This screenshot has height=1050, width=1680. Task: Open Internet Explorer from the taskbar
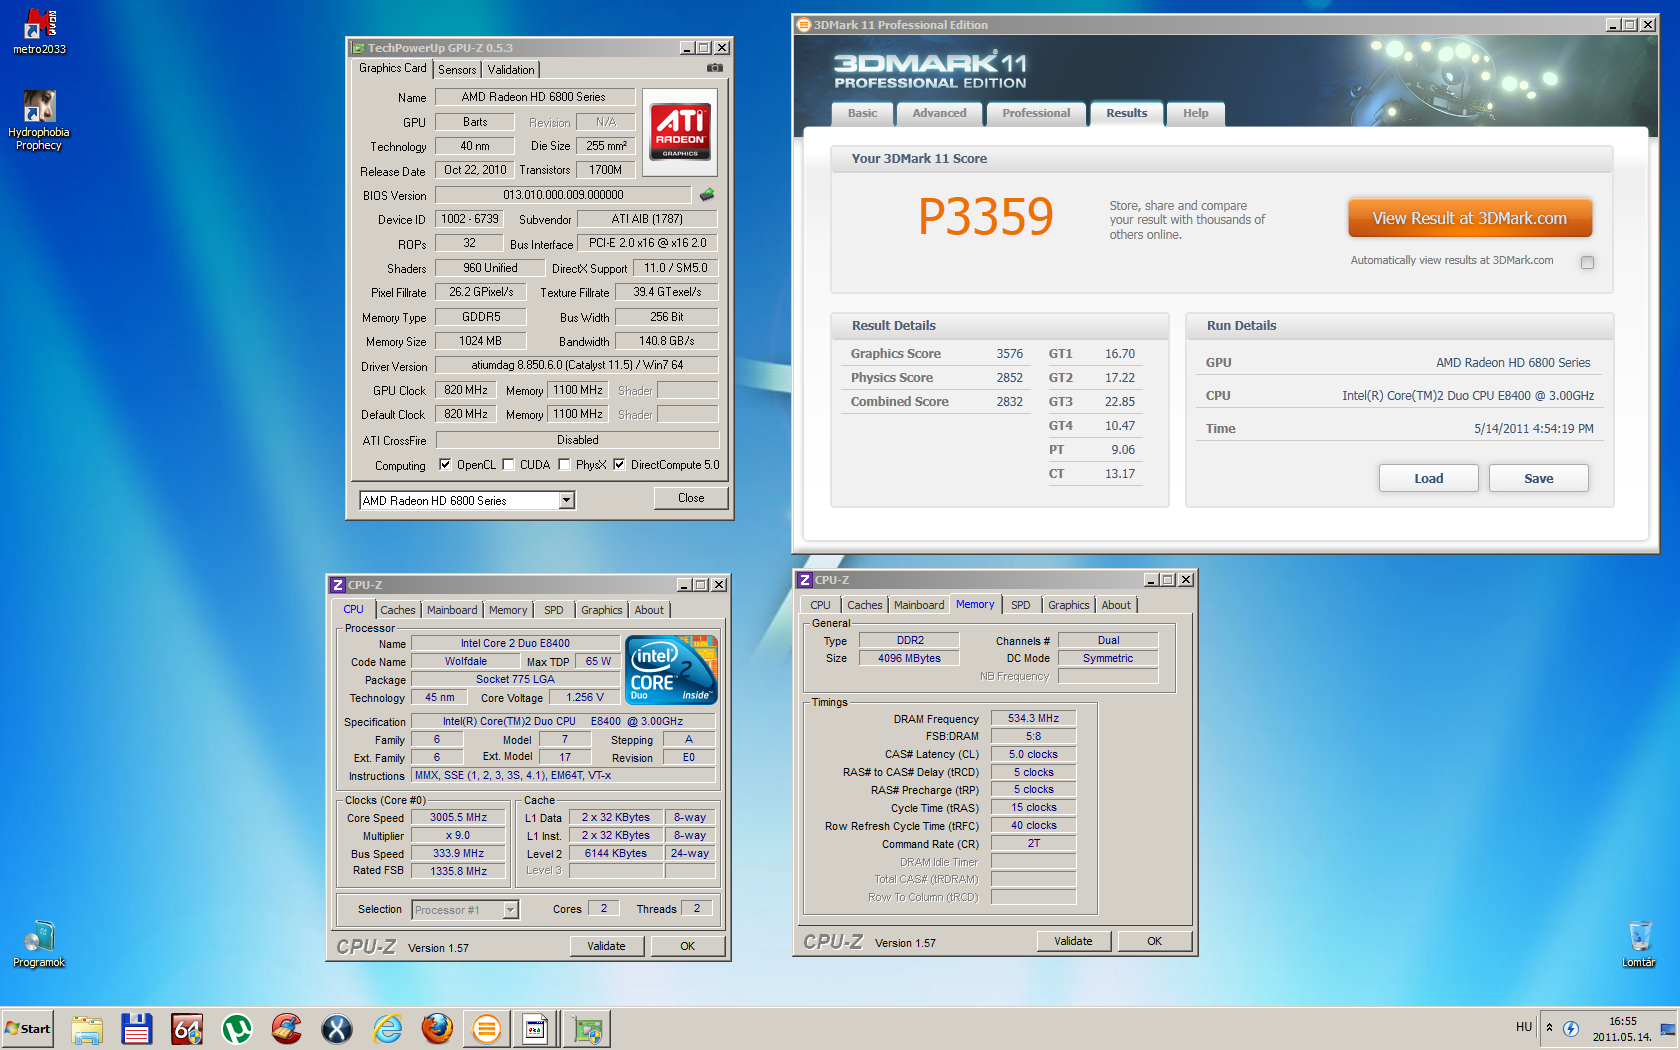point(387,1028)
